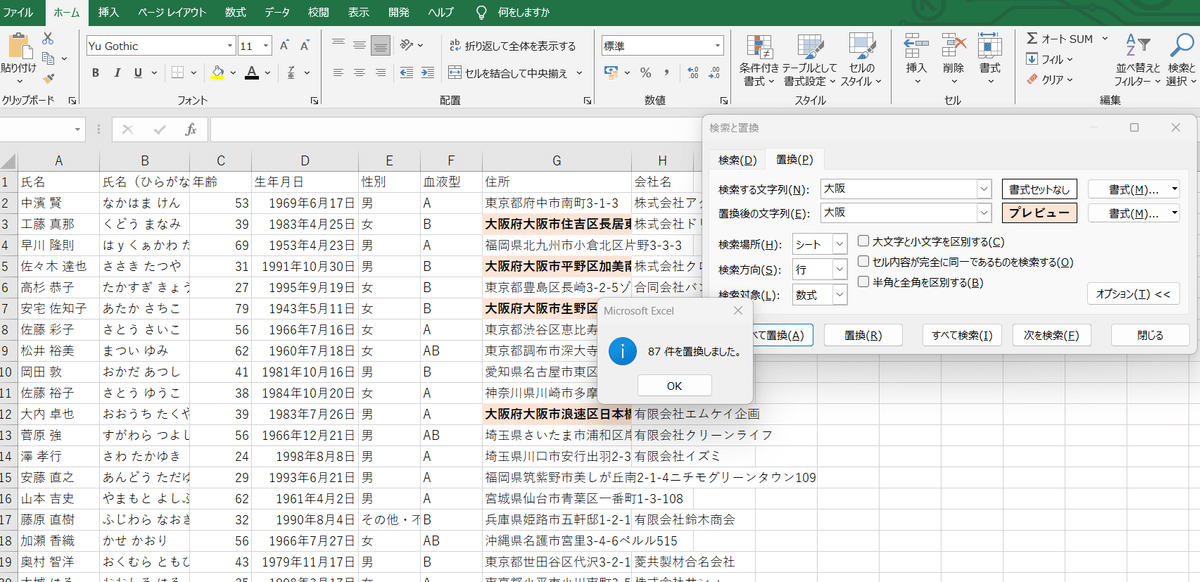Screen dimensions: 1200x582
Task: Open the 標準 number format dropdown
Action: 717,46
